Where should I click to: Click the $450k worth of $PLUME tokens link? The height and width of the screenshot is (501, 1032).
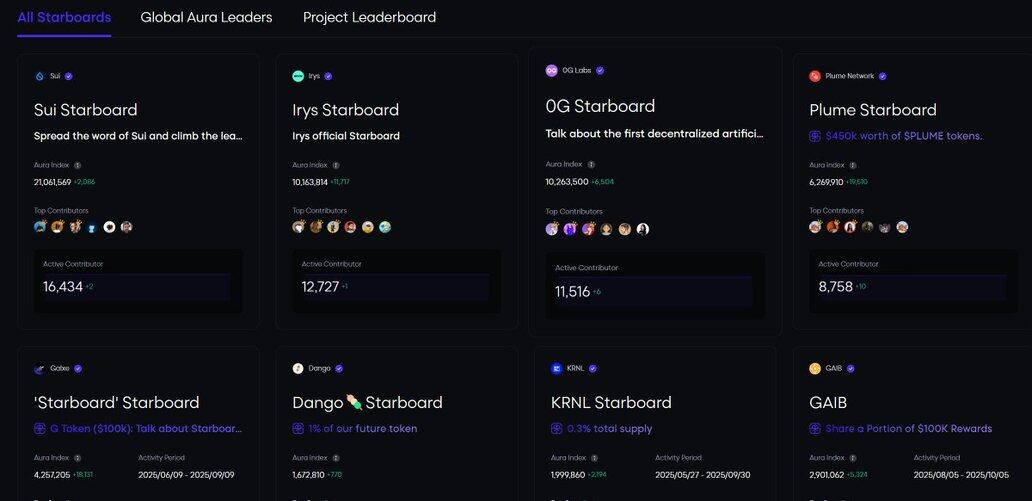[904, 136]
